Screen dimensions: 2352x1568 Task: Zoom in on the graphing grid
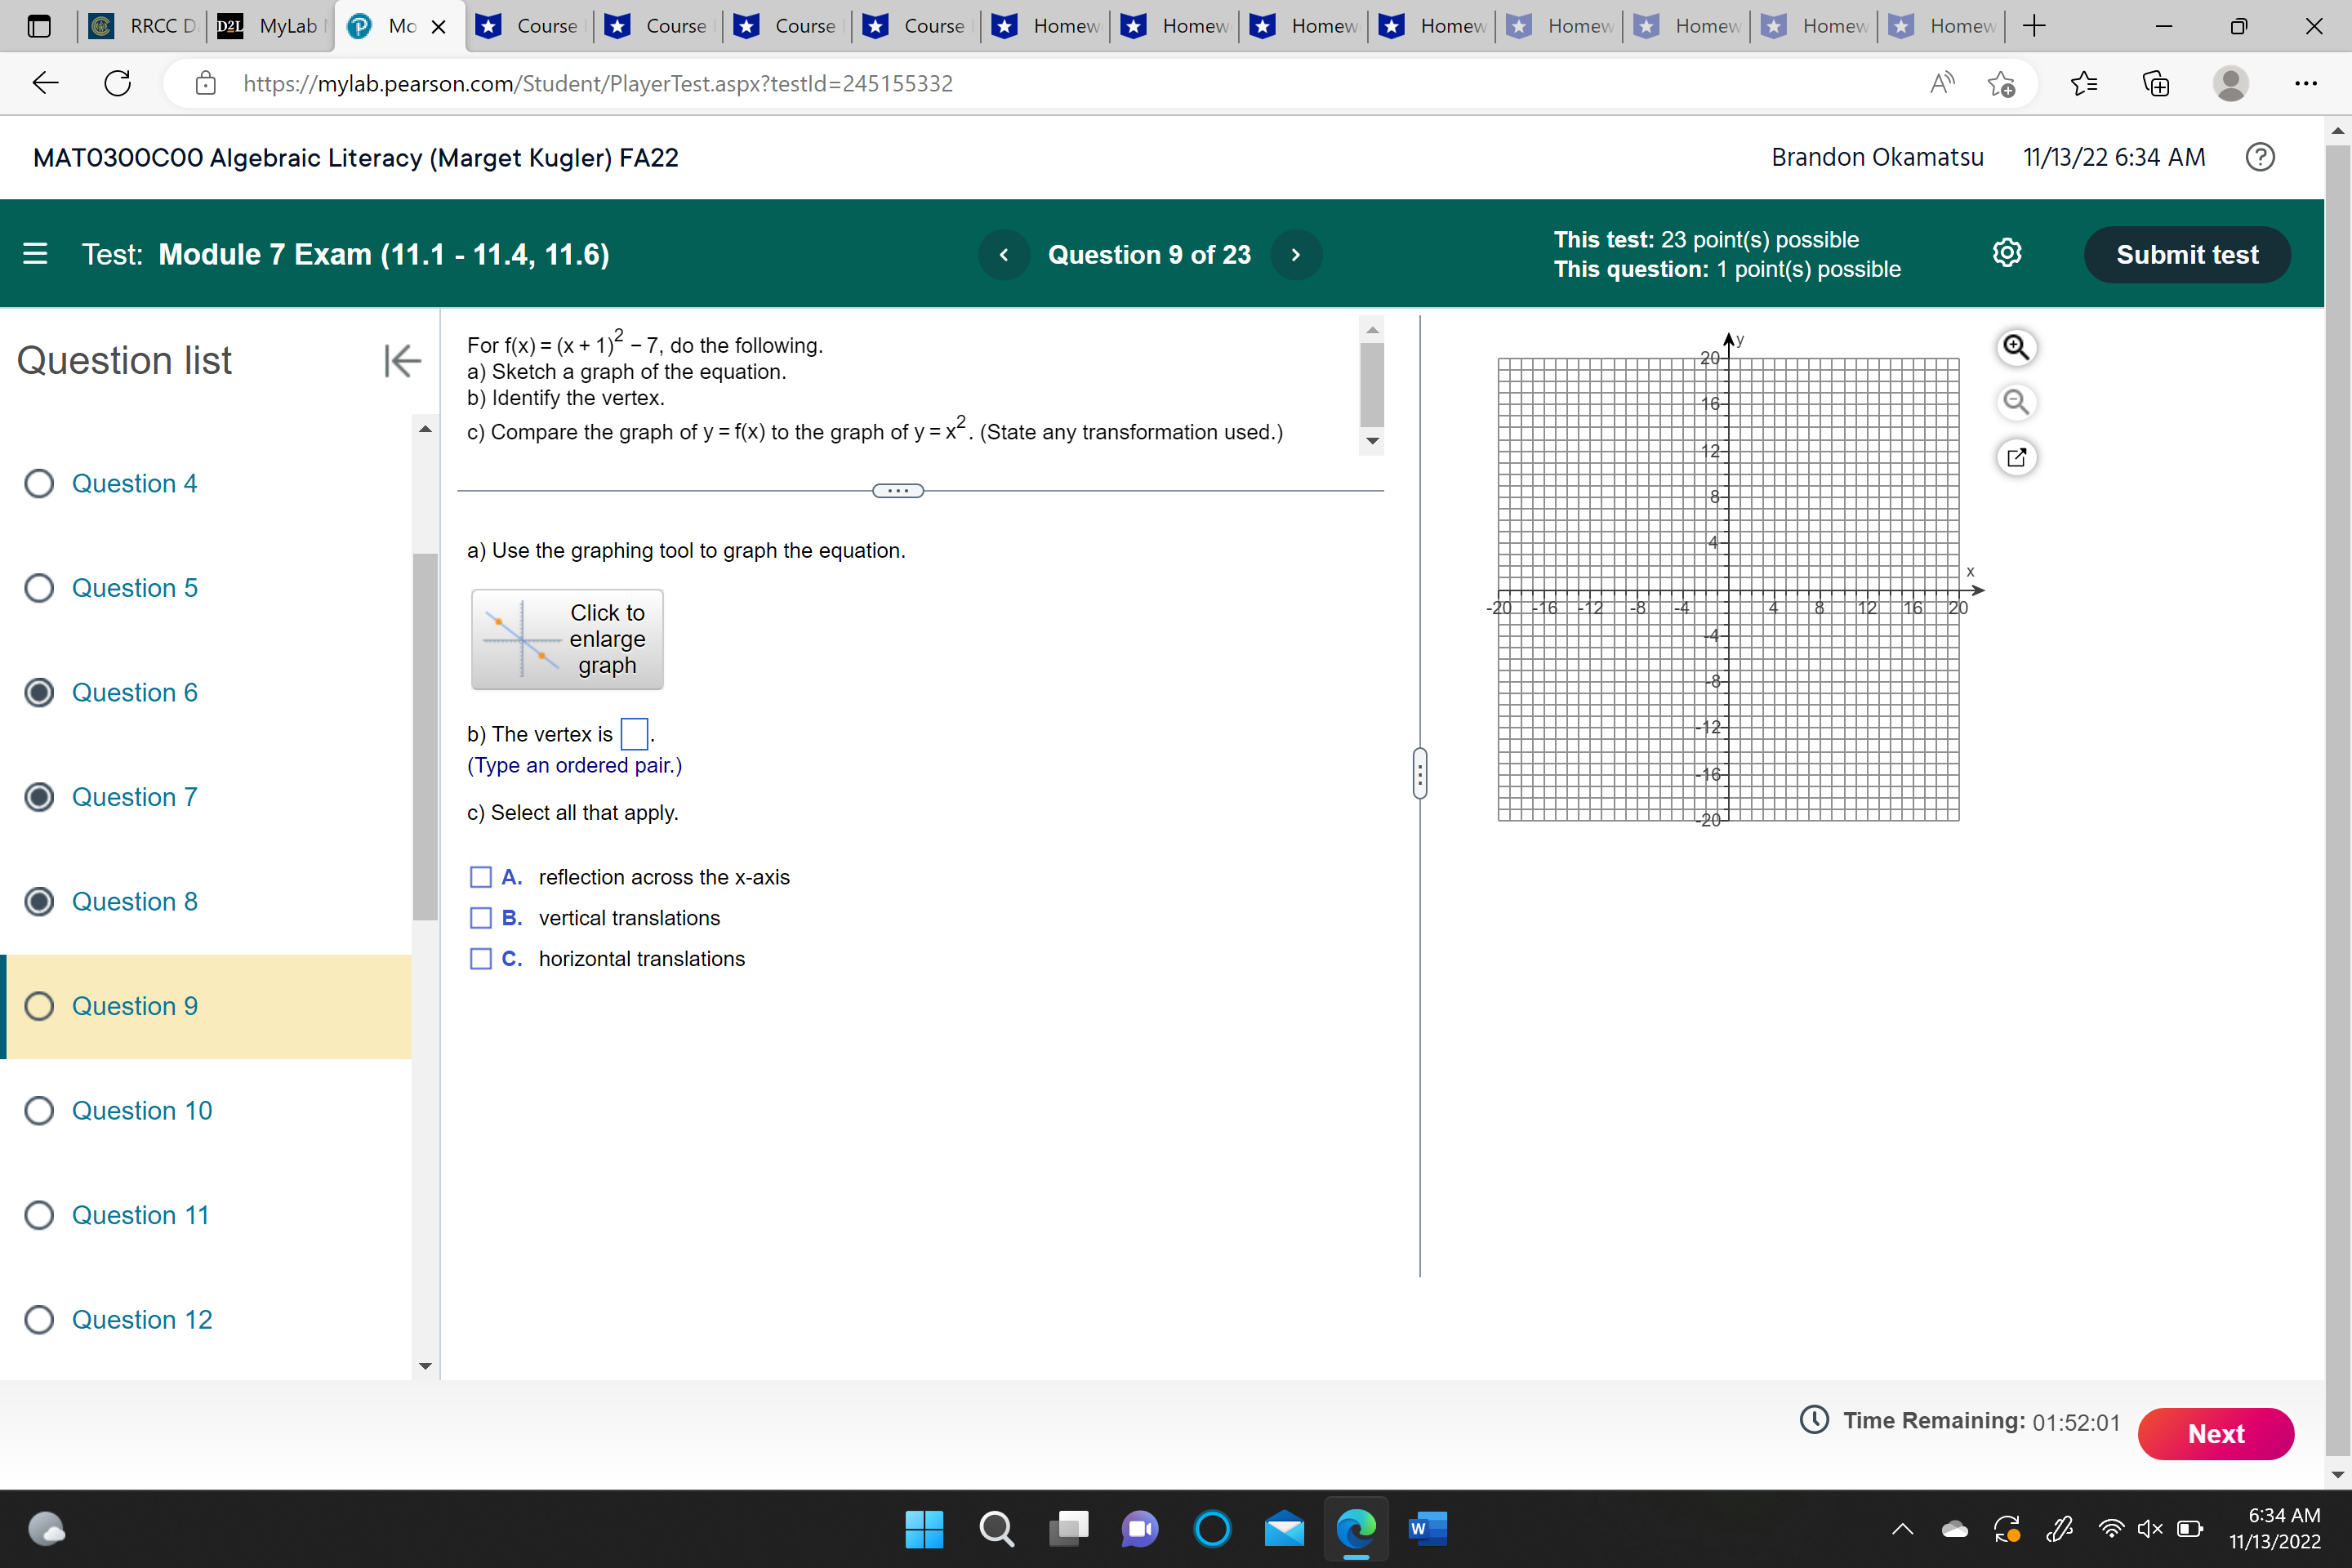2016,347
